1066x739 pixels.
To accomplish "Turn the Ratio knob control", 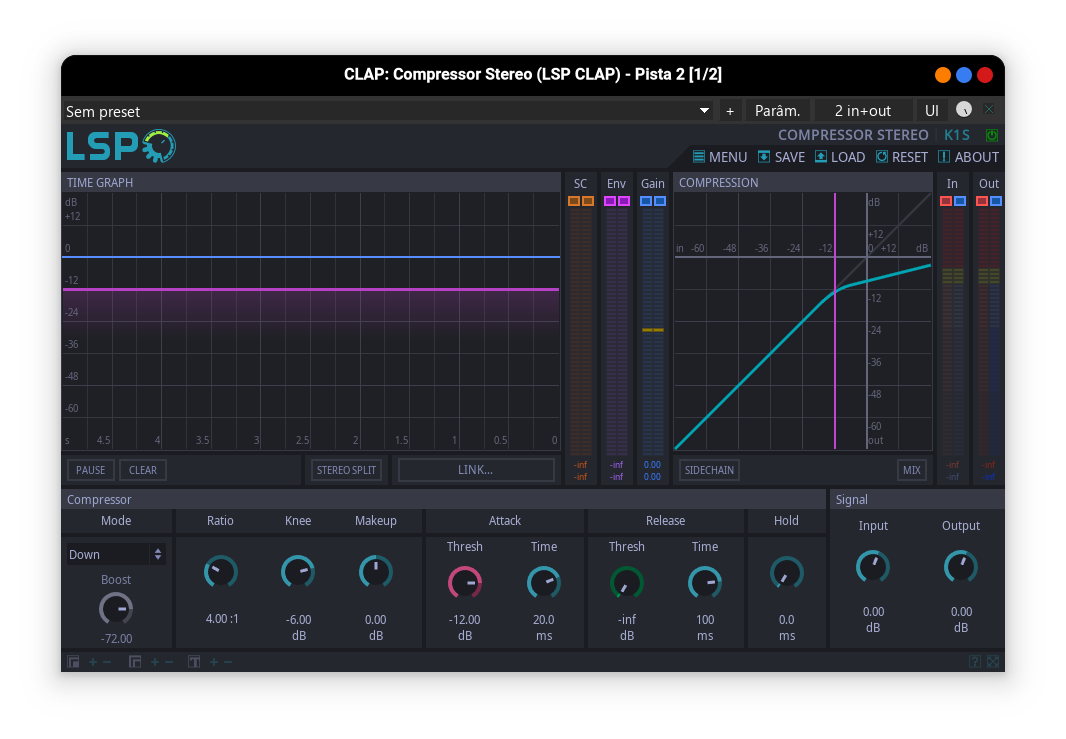I will click(221, 572).
